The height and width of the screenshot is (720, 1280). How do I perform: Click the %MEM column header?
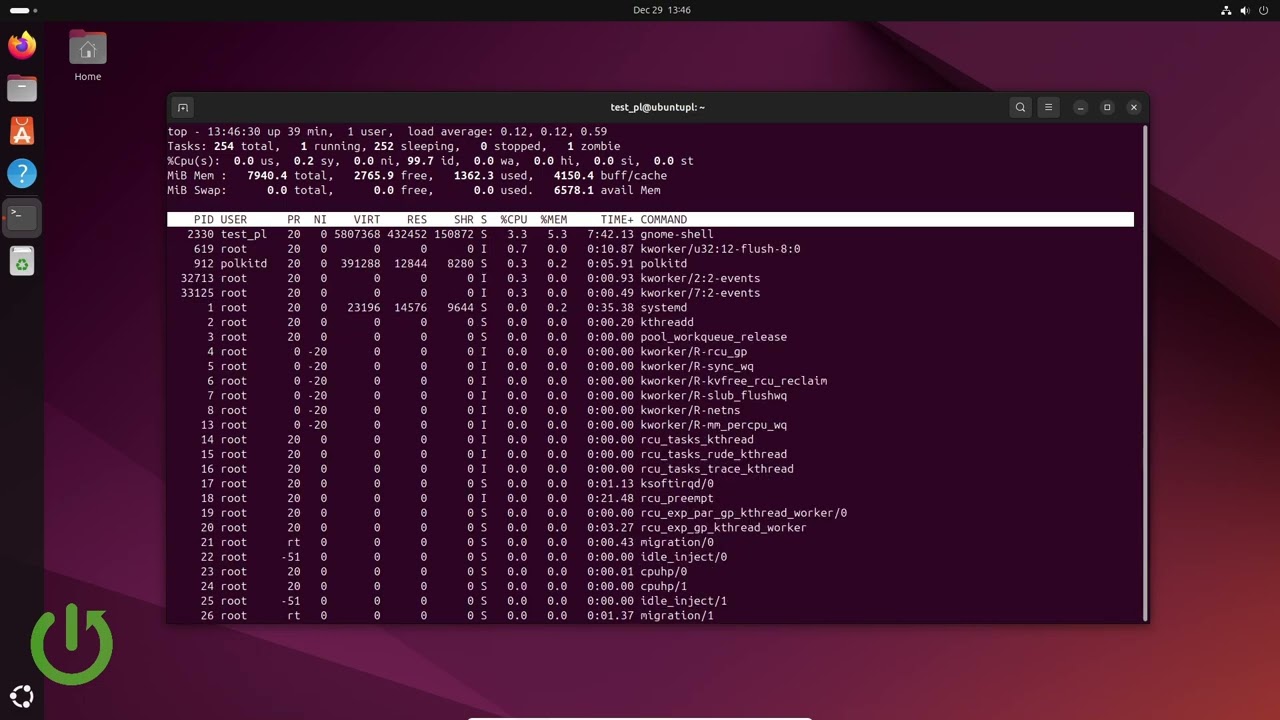point(554,219)
